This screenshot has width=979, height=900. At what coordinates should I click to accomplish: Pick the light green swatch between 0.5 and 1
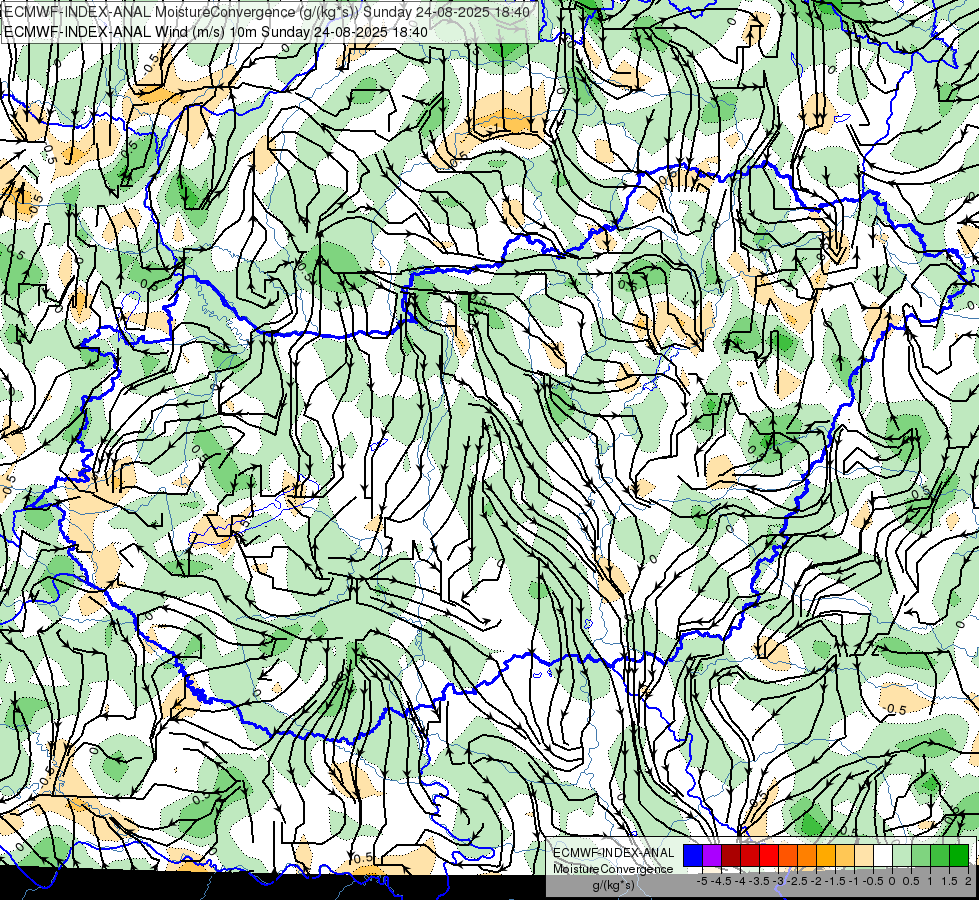(x=921, y=855)
